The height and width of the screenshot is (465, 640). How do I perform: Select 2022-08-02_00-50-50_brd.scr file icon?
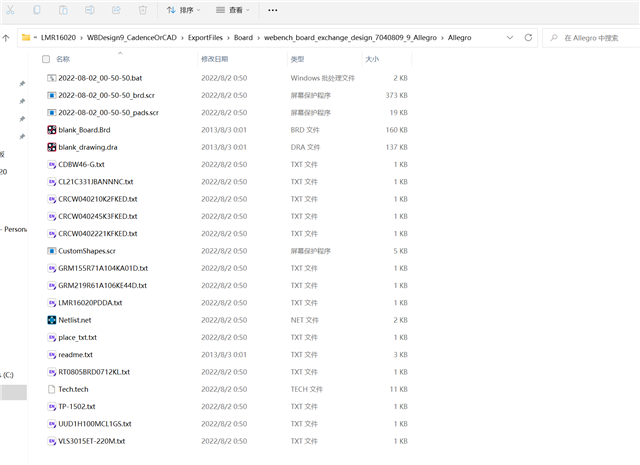(x=51, y=95)
